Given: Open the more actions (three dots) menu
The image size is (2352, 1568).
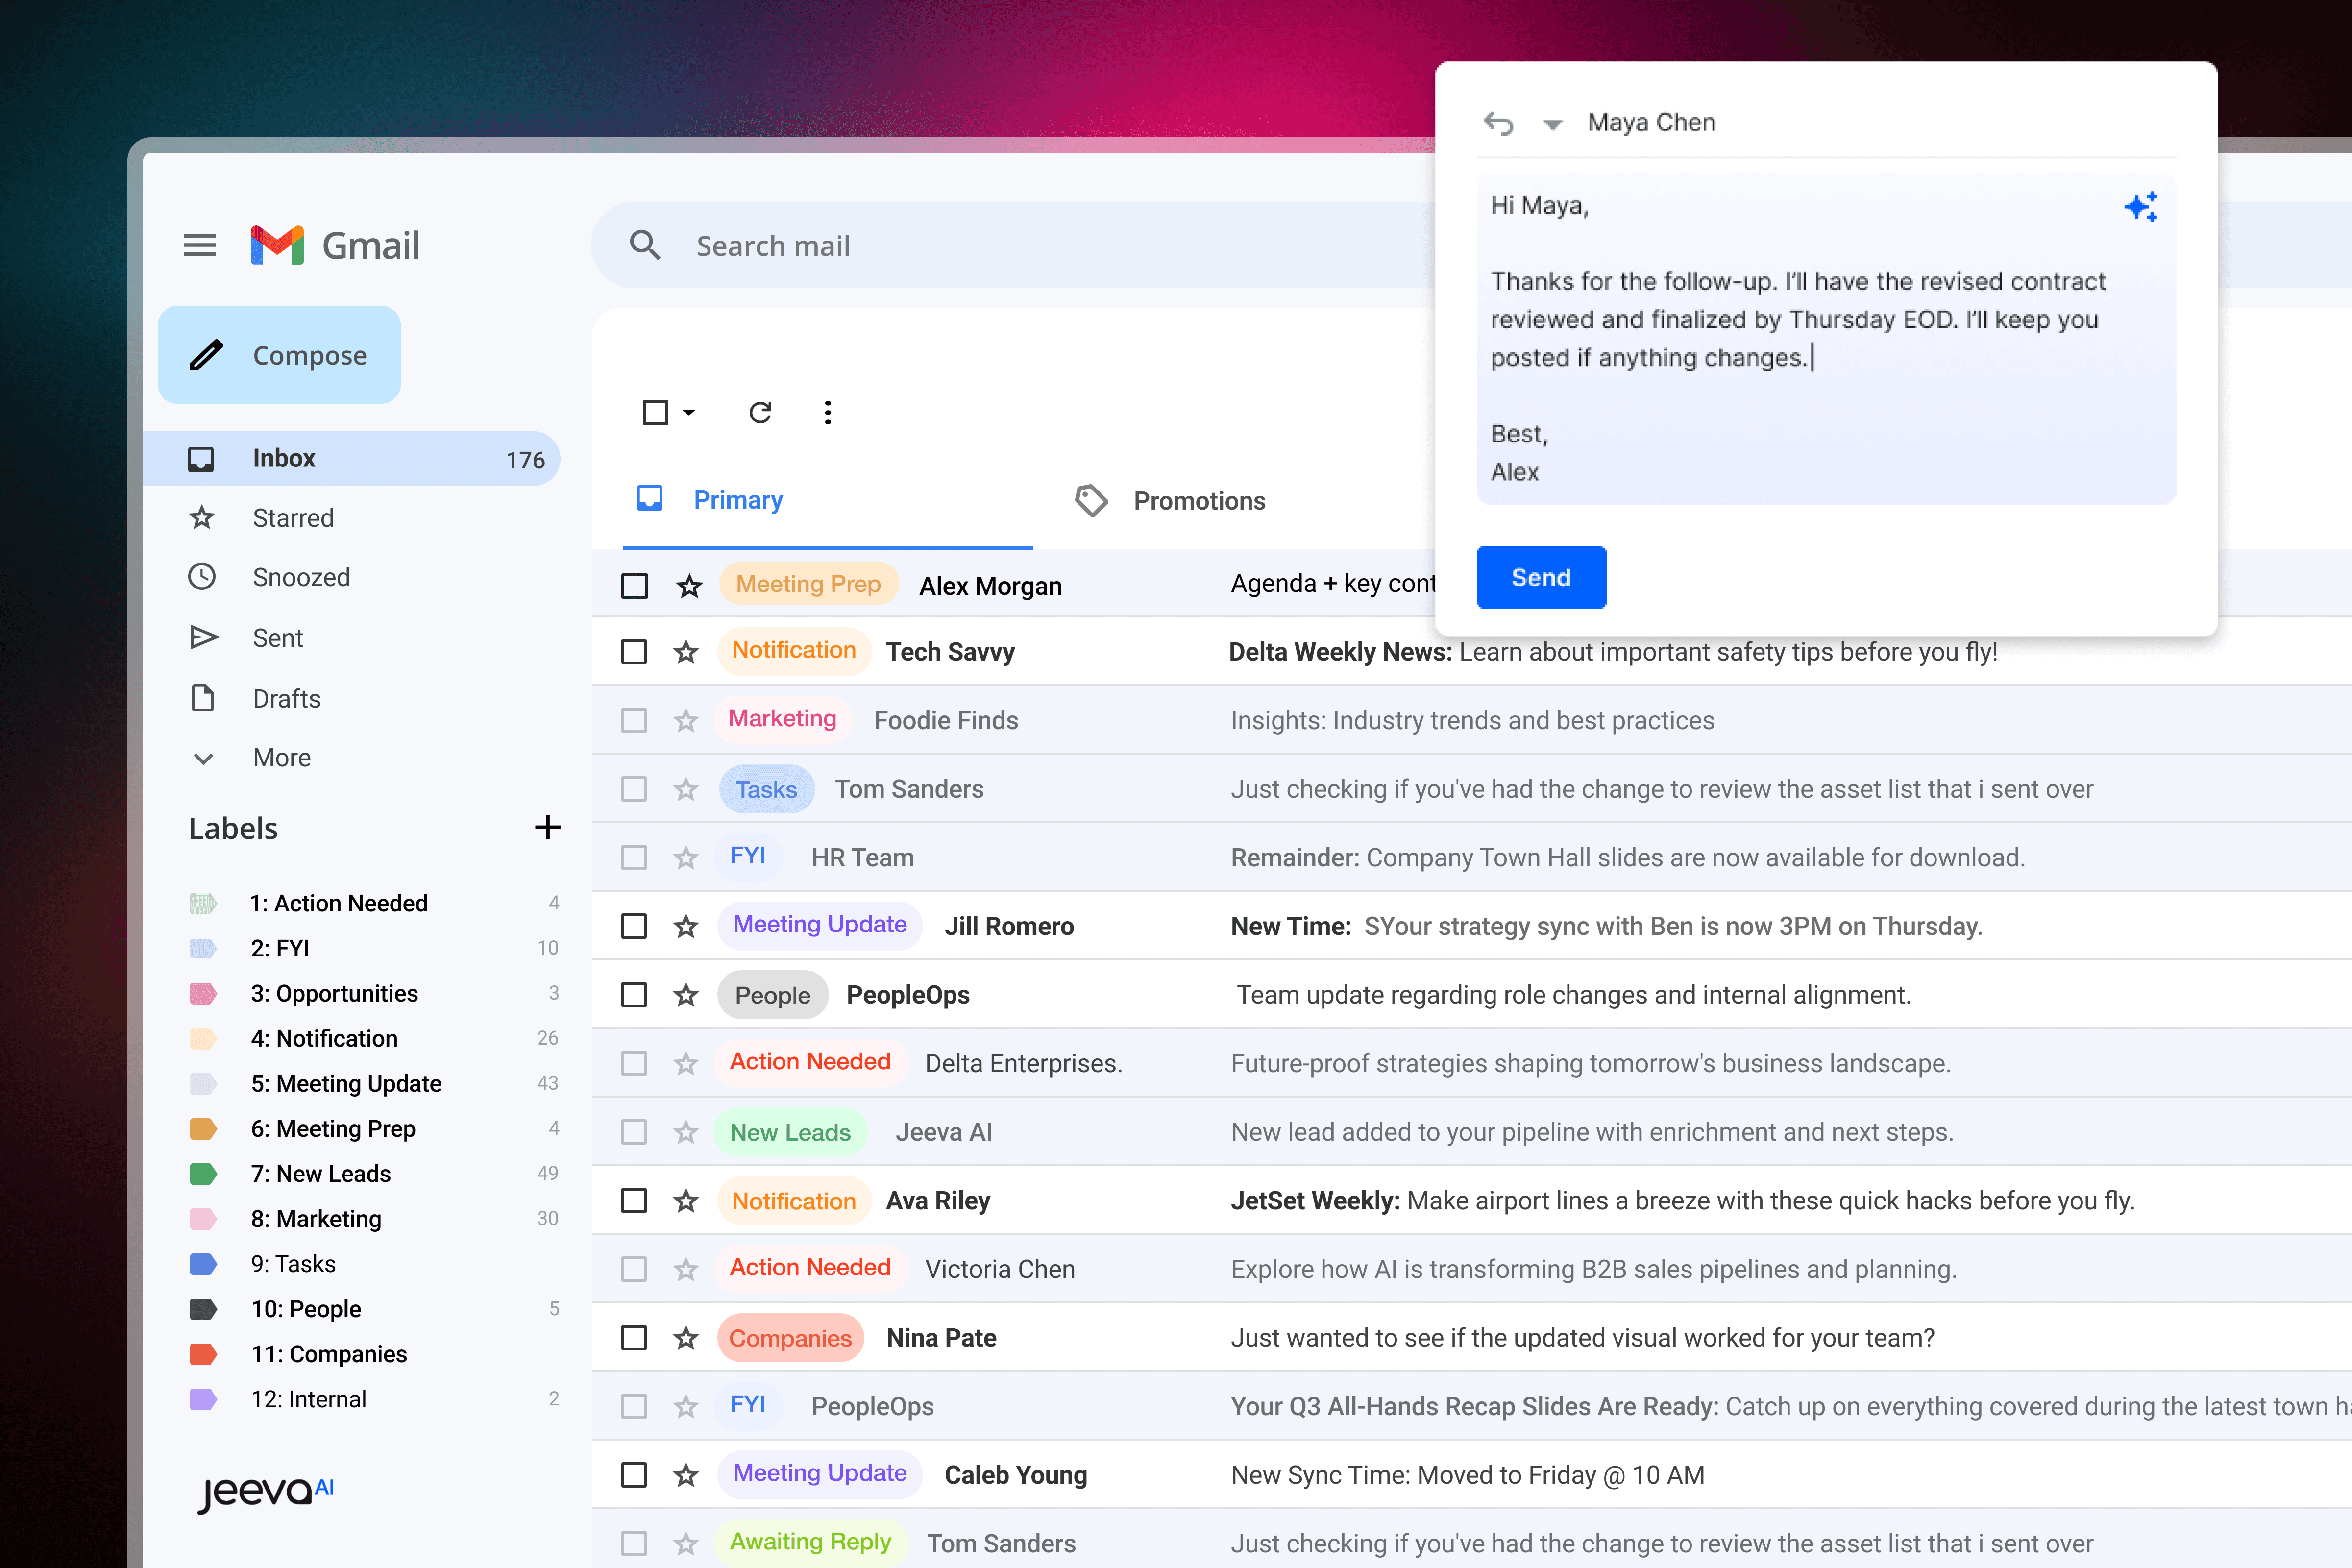Looking at the screenshot, I should [827, 412].
